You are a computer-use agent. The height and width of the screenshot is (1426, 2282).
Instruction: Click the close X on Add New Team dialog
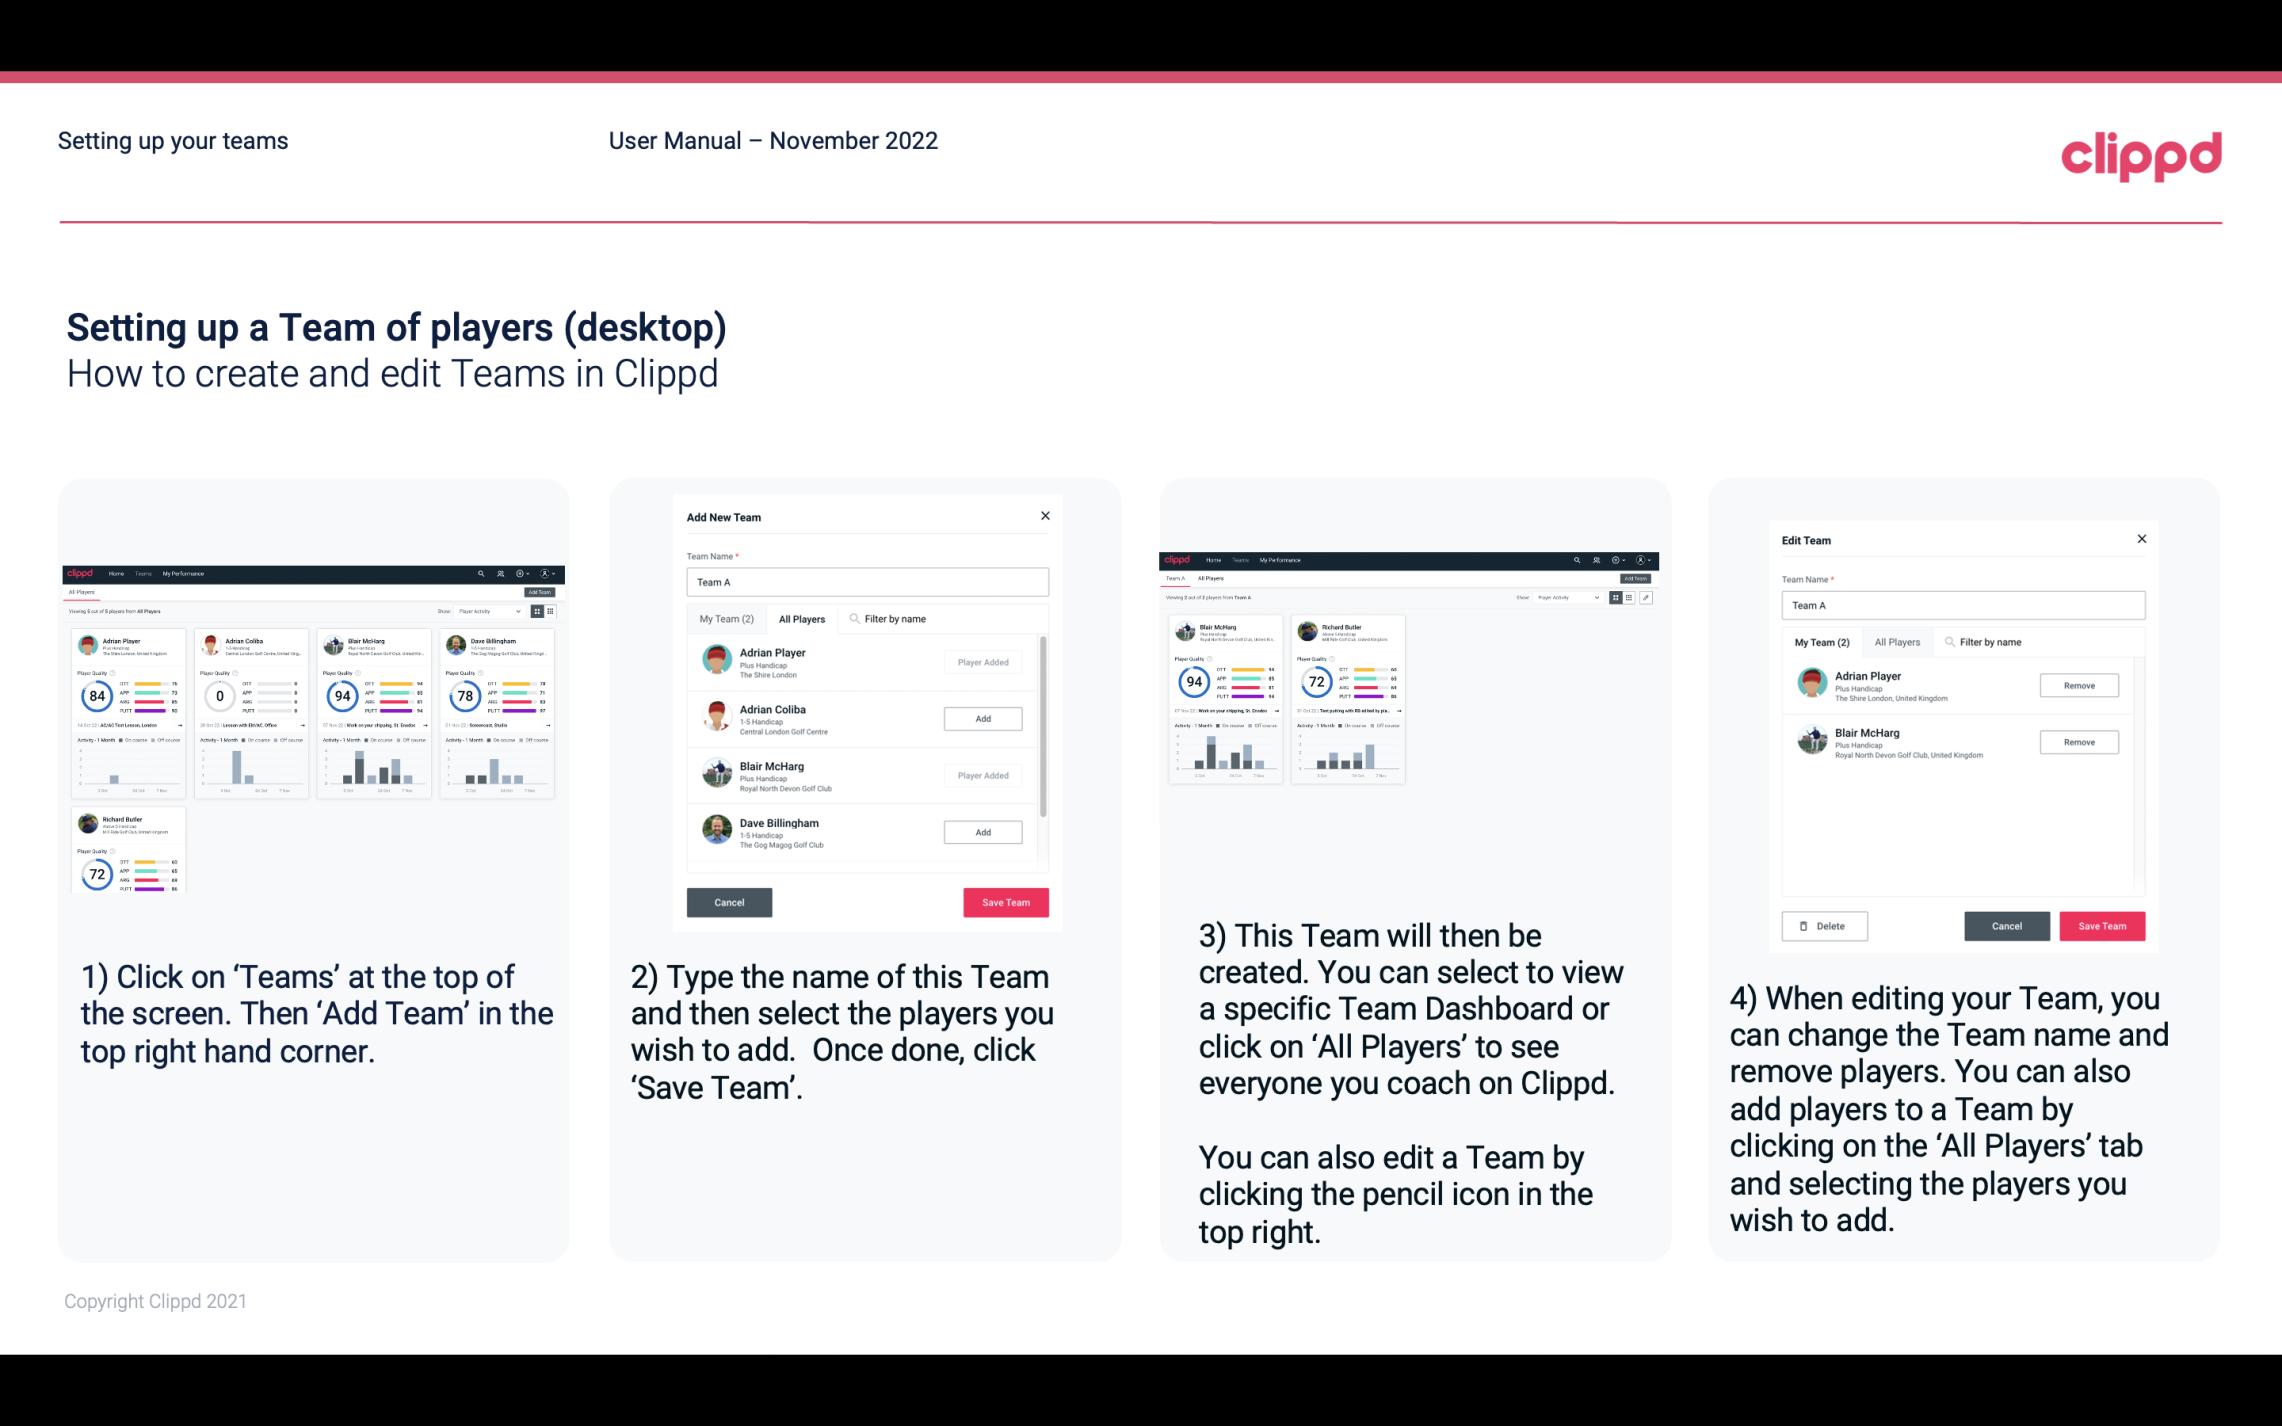[1047, 516]
